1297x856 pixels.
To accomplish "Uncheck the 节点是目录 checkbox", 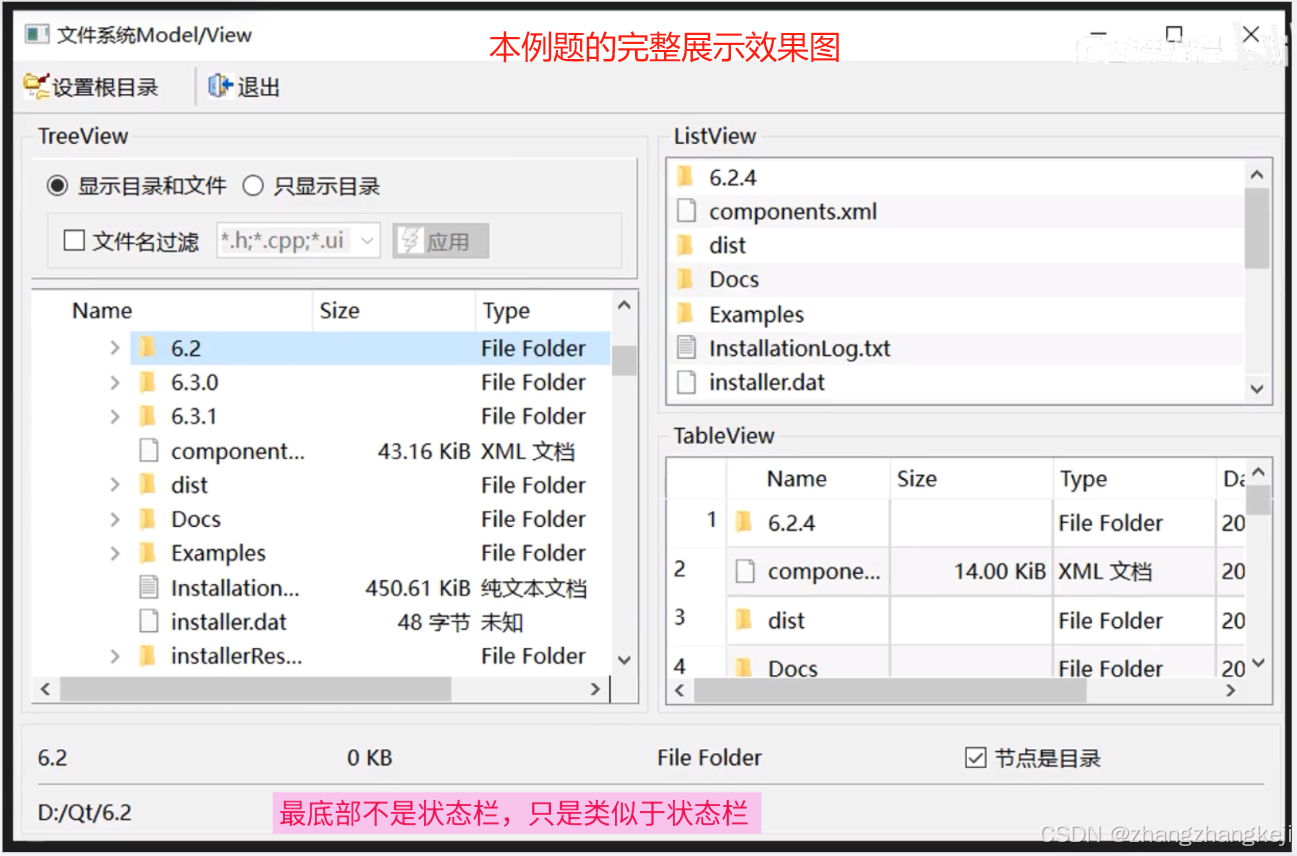I will (976, 757).
